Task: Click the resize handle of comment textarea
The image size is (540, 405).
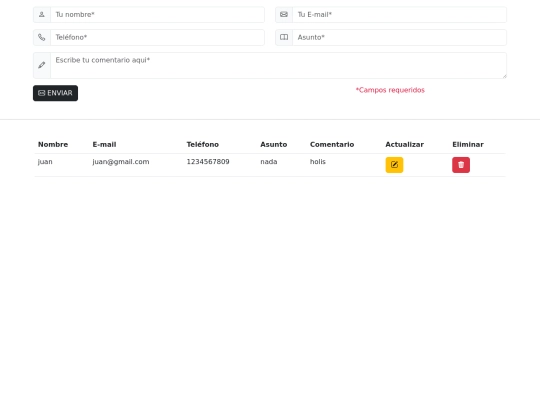Action: 505,76
